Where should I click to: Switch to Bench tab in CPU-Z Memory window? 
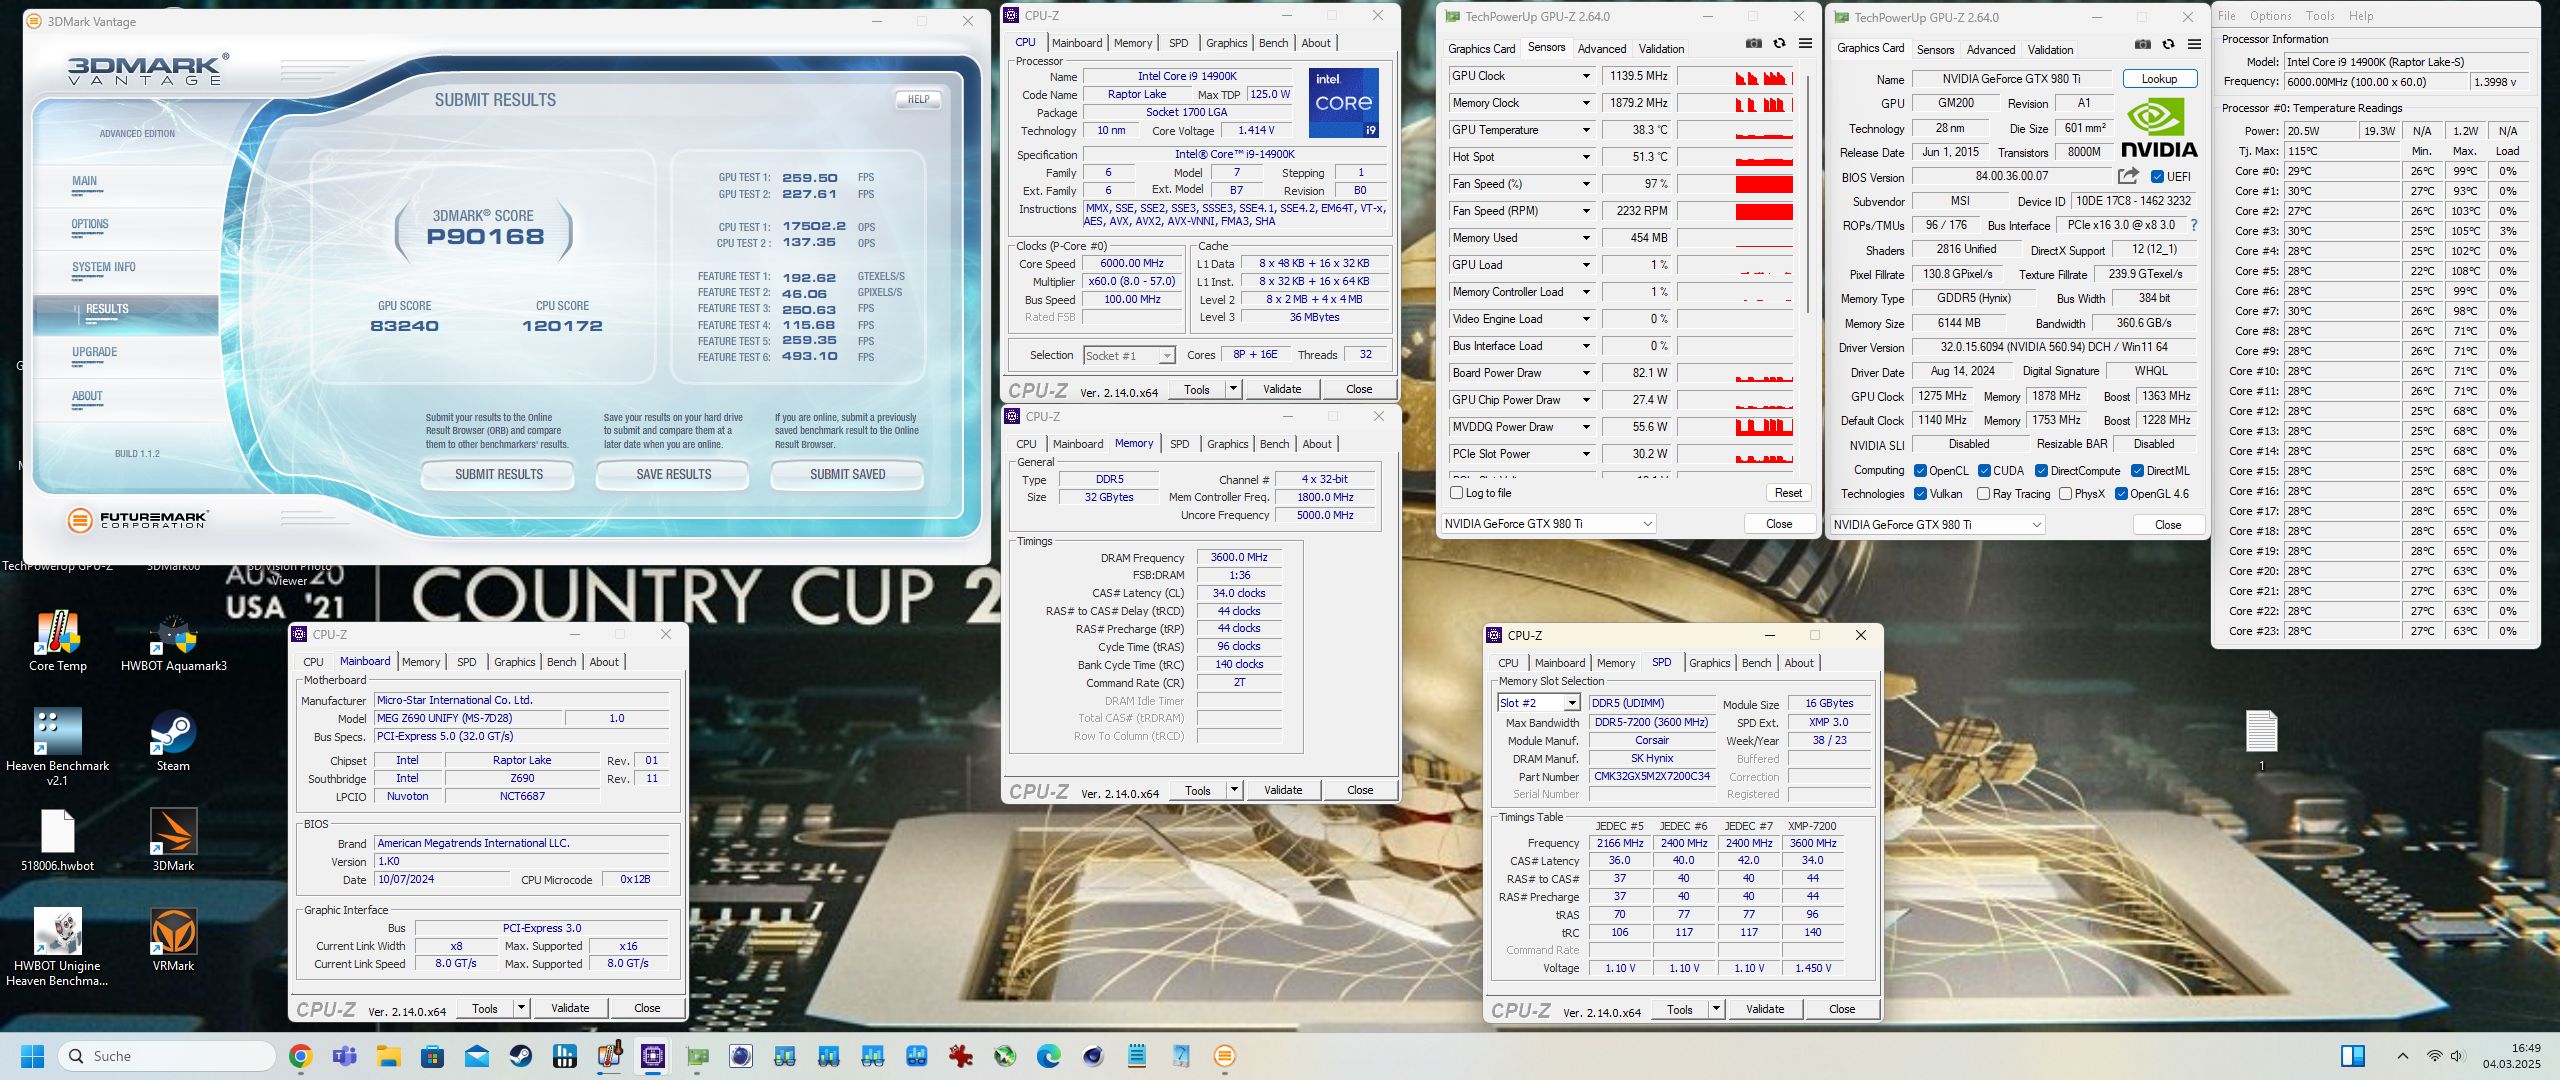tap(1274, 444)
